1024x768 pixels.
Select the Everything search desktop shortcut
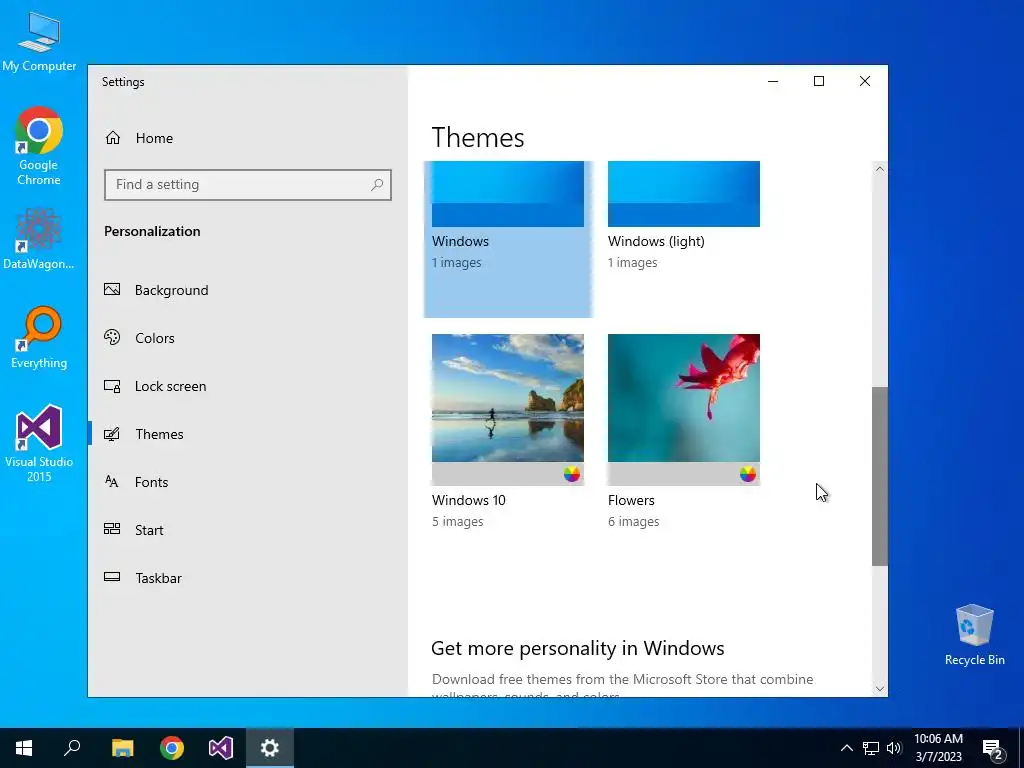pyautogui.click(x=39, y=338)
